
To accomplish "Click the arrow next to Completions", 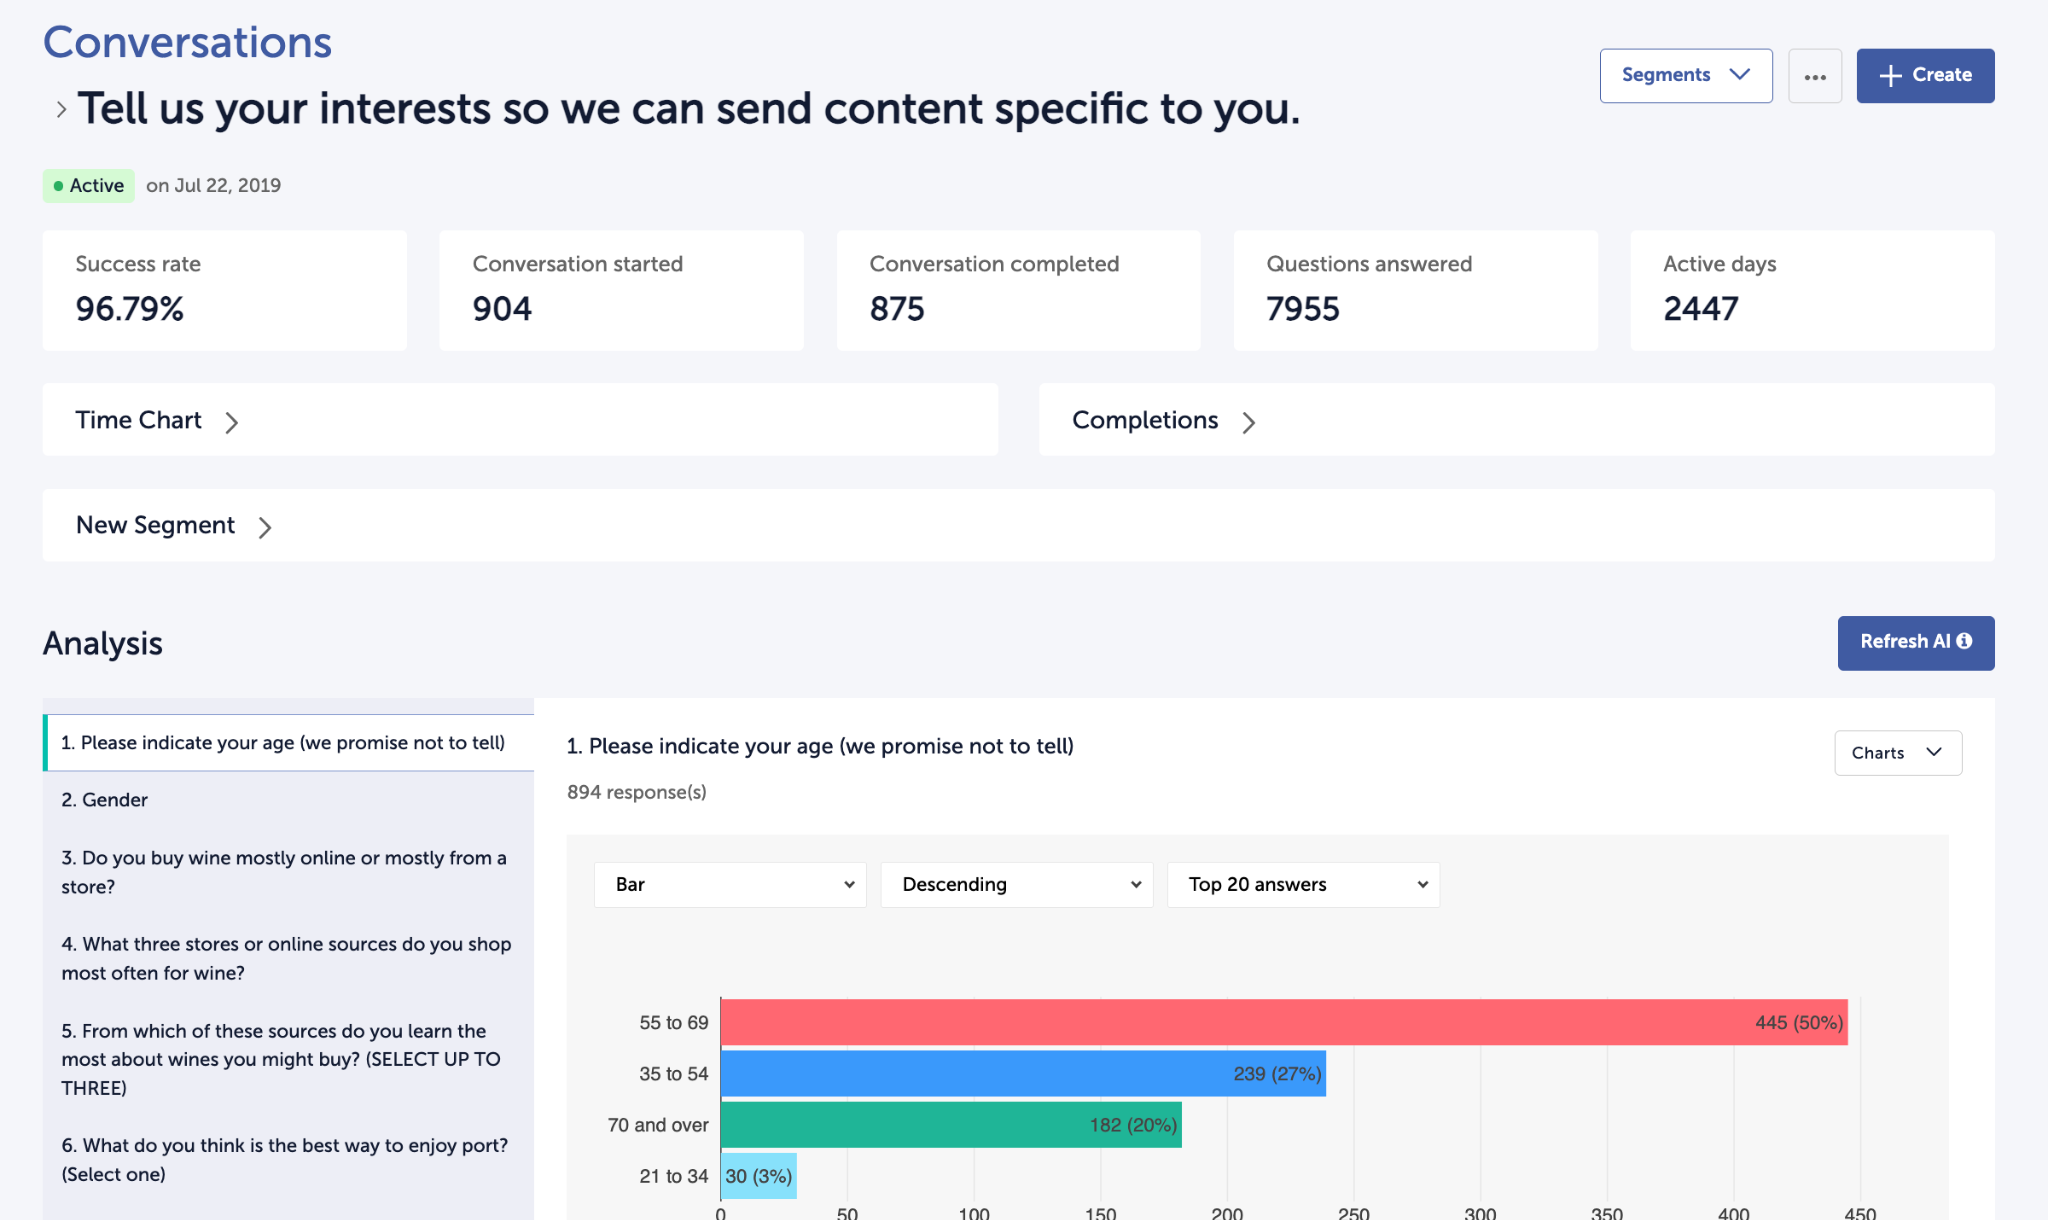I will coord(1249,422).
